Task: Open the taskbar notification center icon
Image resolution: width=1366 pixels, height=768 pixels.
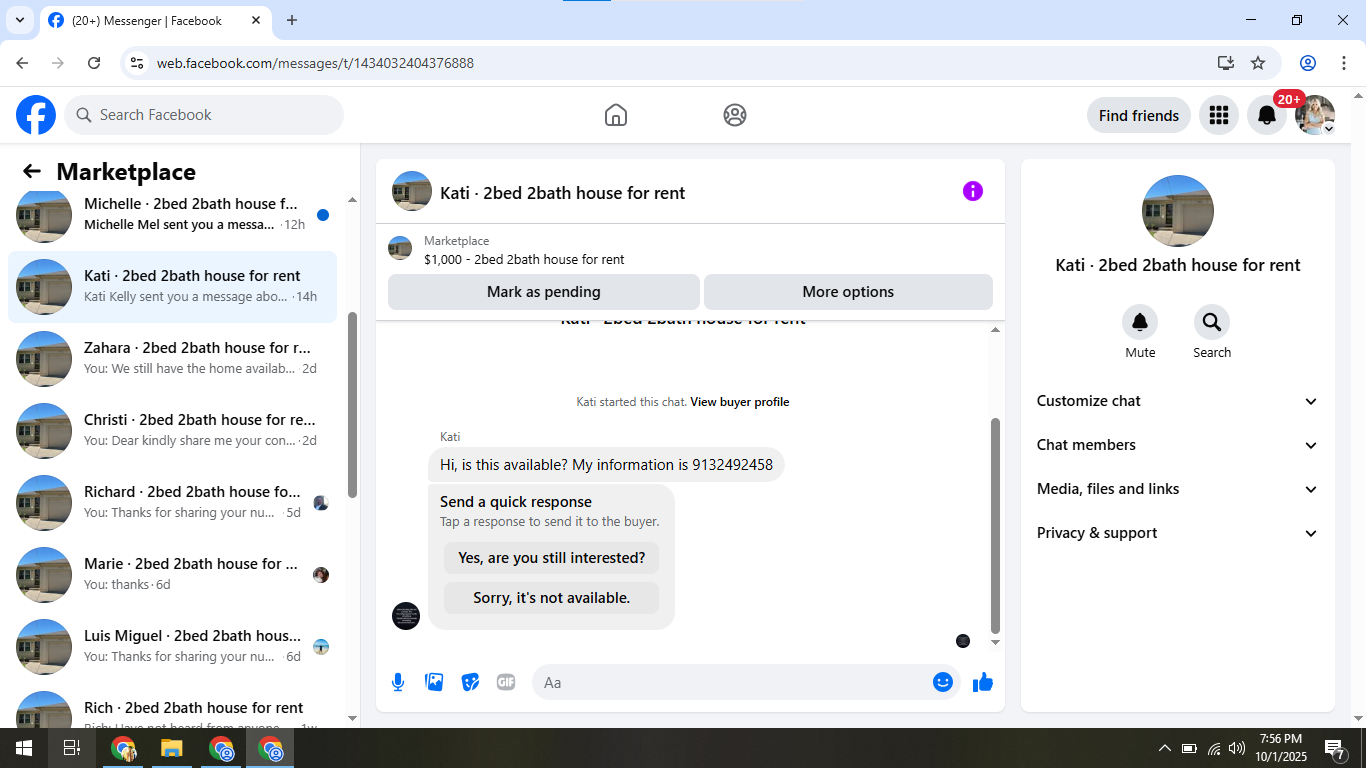Action: point(1334,748)
